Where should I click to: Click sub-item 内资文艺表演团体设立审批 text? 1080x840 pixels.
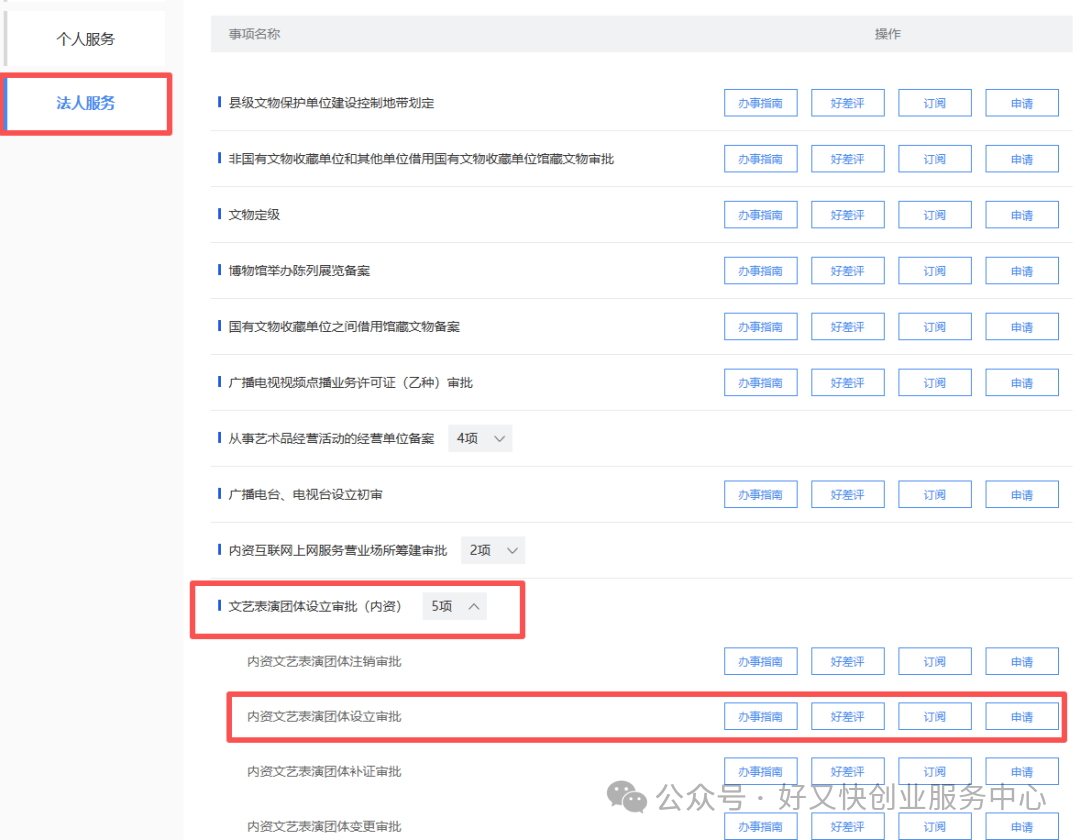pos(324,716)
